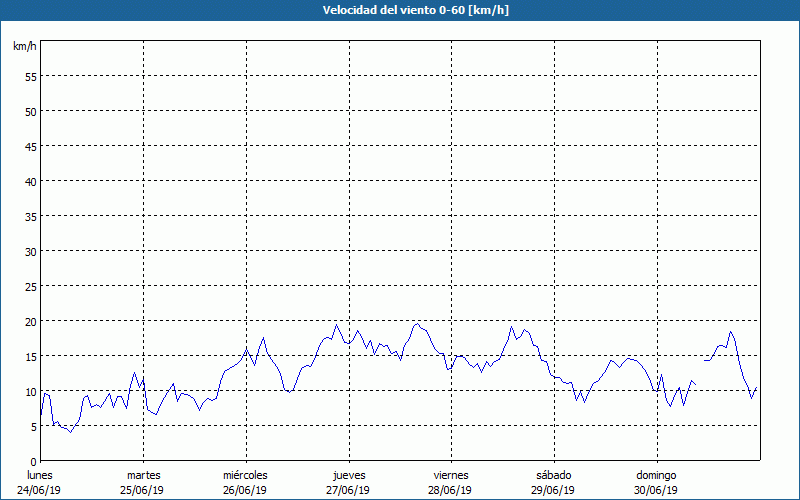Select the 45 value on the y-axis

(31, 146)
